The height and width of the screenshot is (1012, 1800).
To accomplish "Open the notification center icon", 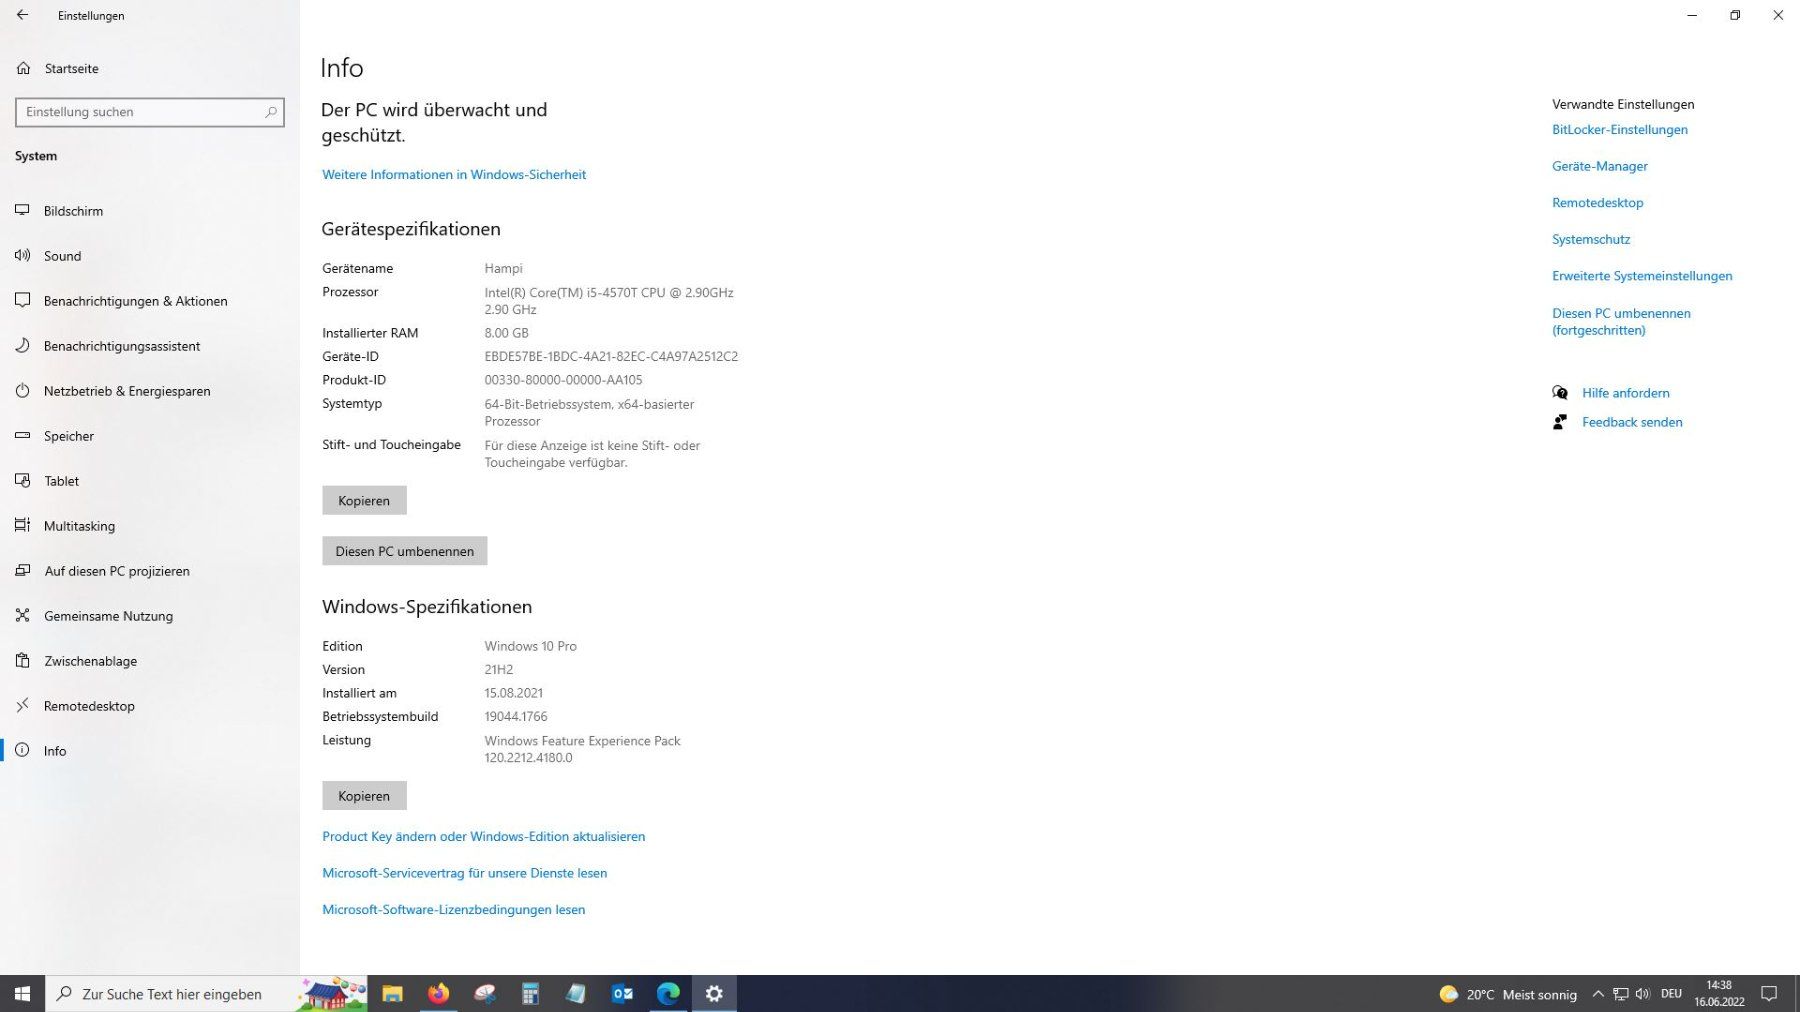I will coord(1769,994).
